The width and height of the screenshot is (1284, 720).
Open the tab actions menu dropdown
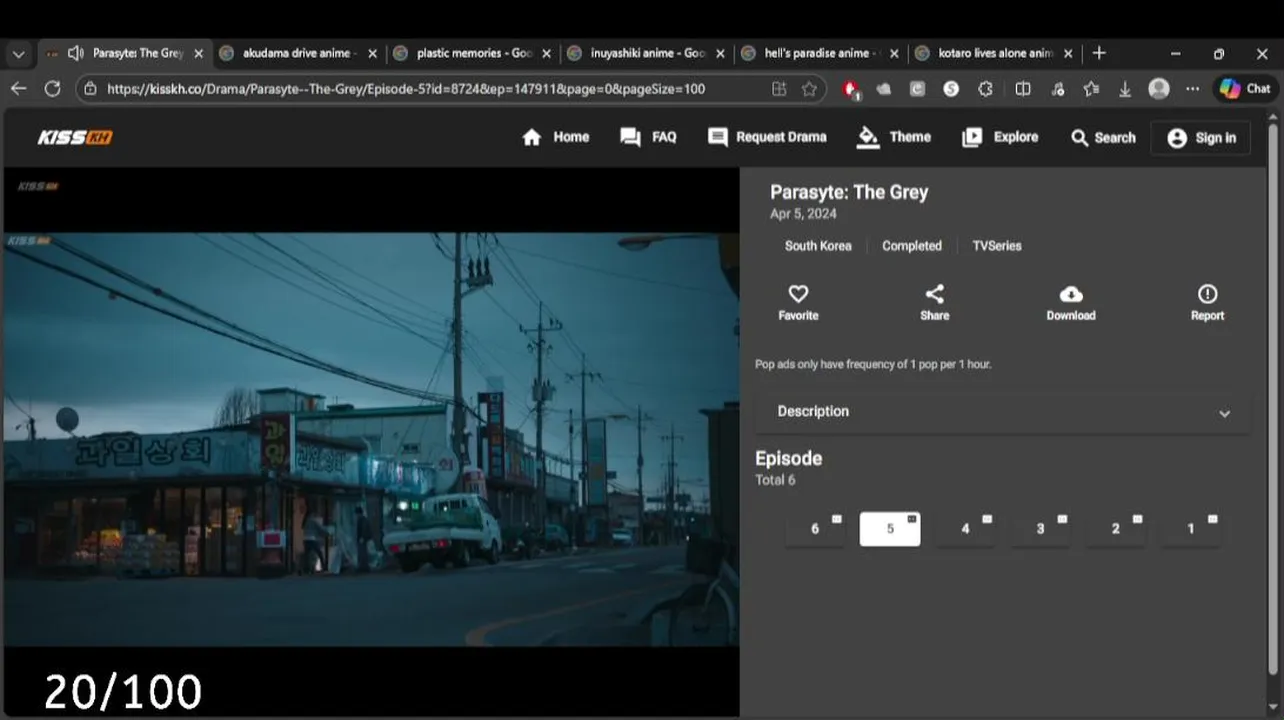pyautogui.click(x=18, y=54)
